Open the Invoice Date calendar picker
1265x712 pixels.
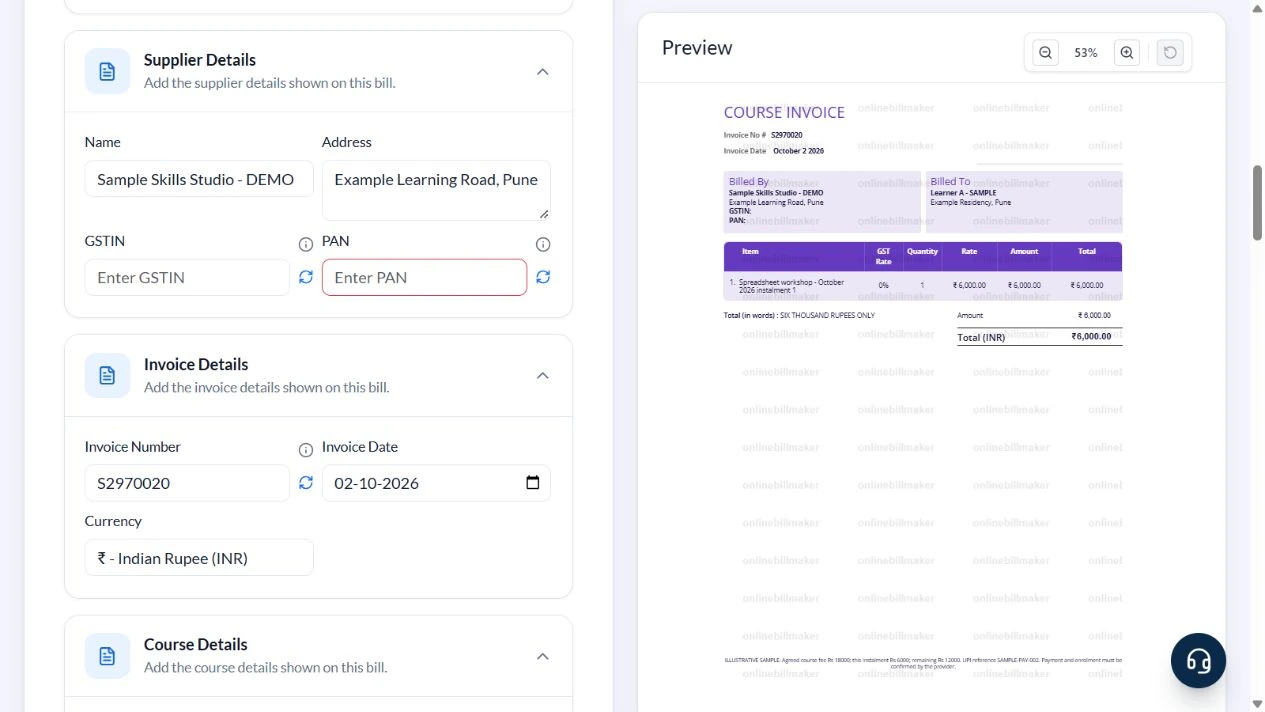point(533,483)
